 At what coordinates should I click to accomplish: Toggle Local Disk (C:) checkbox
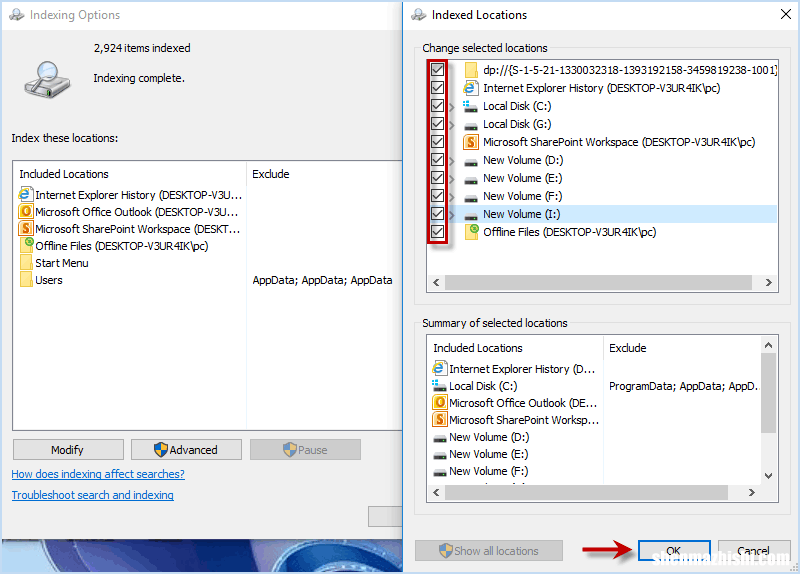(x=437, y=106)
